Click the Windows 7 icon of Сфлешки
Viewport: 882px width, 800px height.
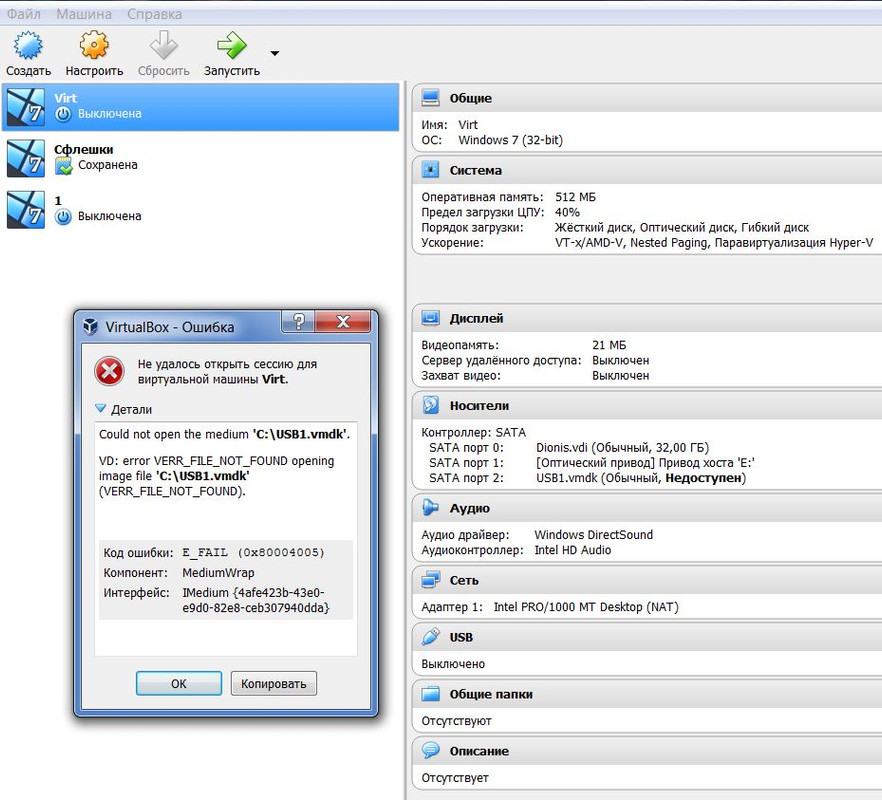tap(26, 158)
